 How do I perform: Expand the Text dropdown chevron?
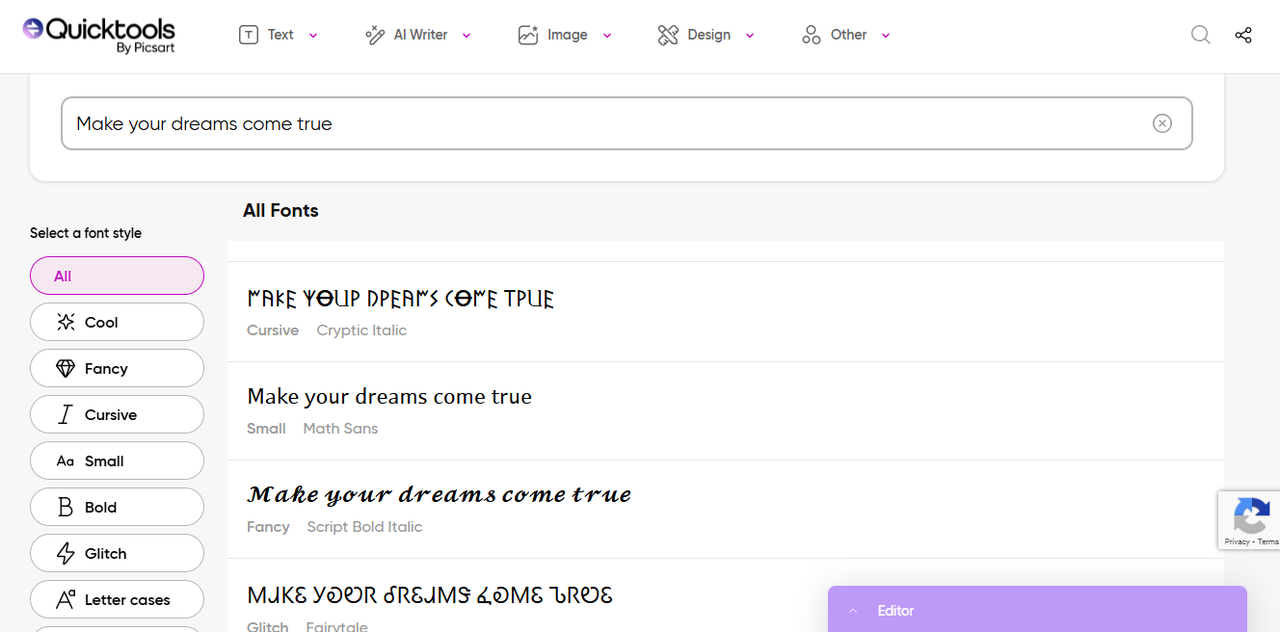click(x=313, y=36)
